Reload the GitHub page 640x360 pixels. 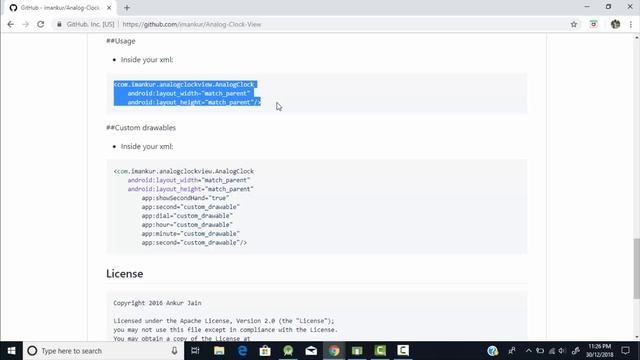[40, 24]
